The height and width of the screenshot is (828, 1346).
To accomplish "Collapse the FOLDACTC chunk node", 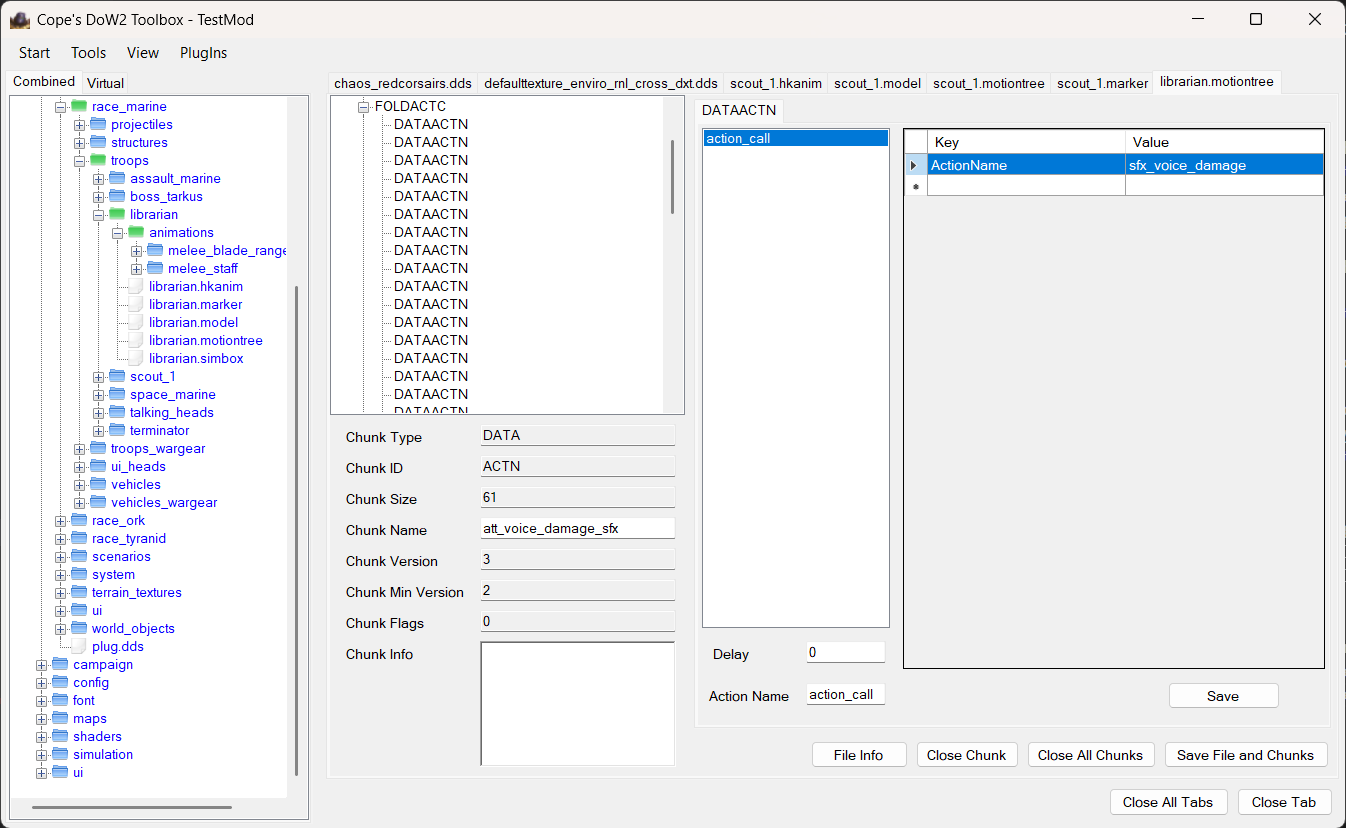I will [364, 106].
